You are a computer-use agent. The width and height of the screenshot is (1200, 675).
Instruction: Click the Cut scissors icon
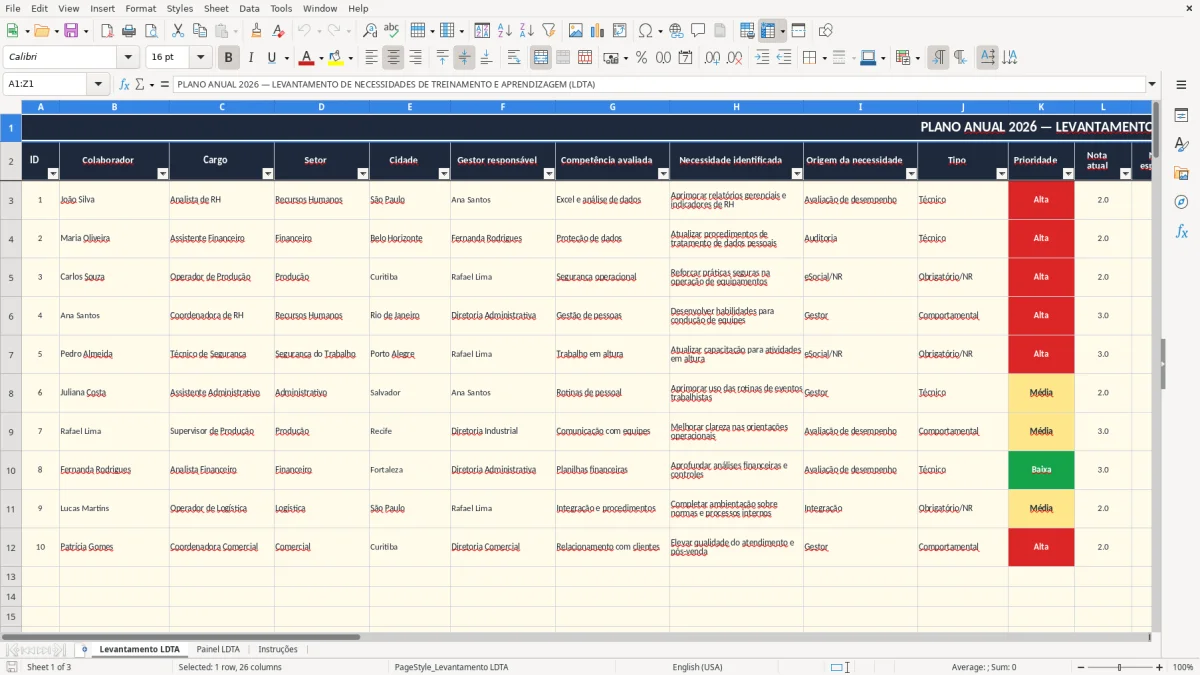tap(178, 31)
